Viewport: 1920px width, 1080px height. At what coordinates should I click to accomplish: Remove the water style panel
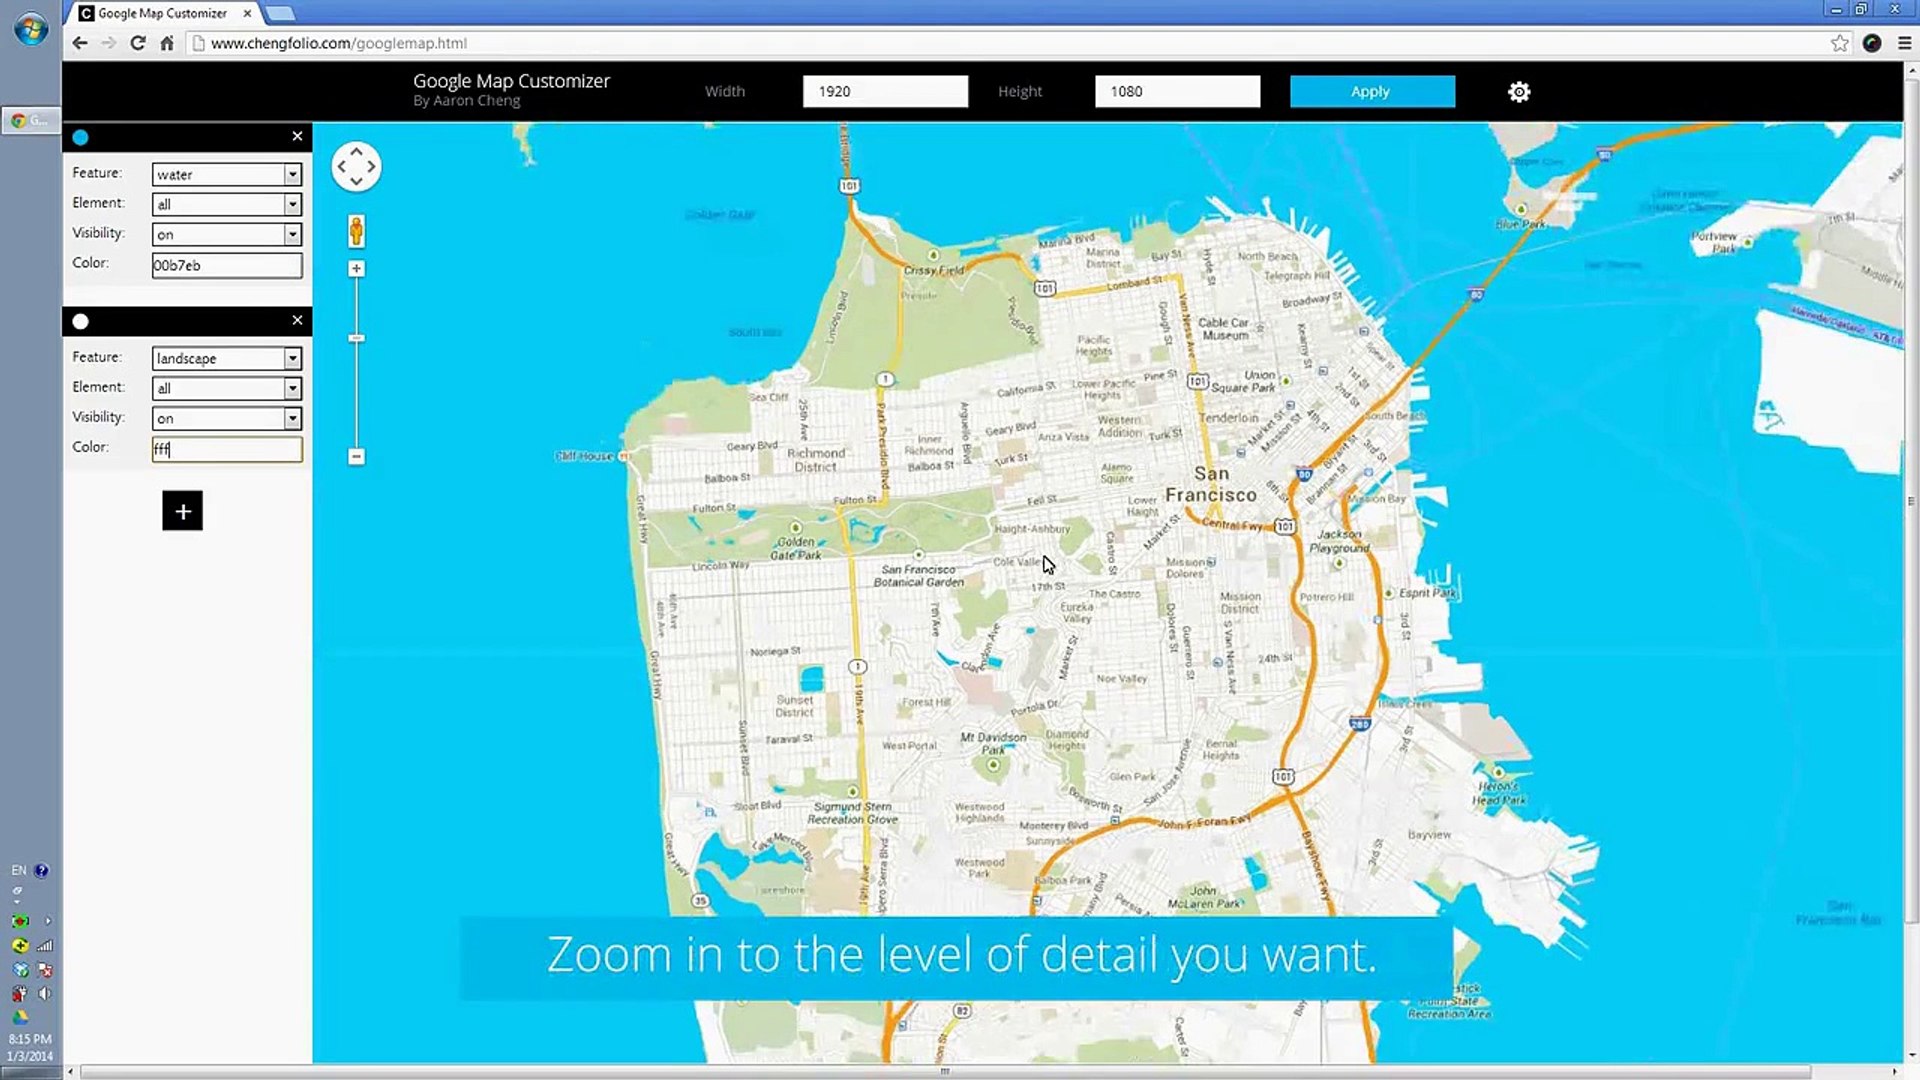297,136
